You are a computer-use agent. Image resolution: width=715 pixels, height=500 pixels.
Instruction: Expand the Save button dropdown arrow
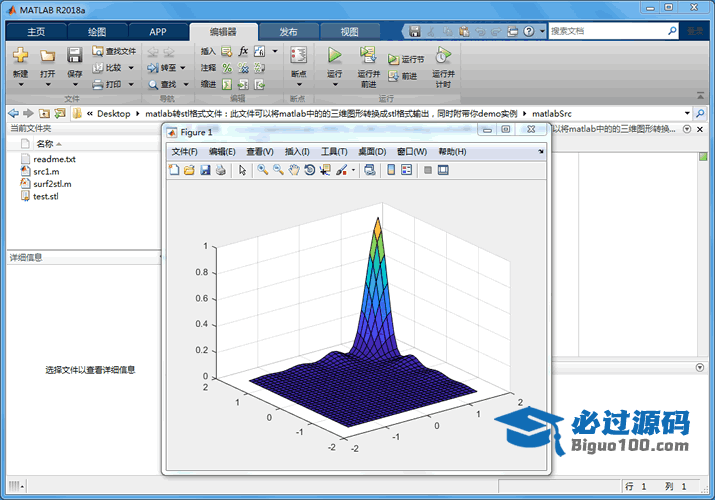pyautogui.click(x=75, y=85)
